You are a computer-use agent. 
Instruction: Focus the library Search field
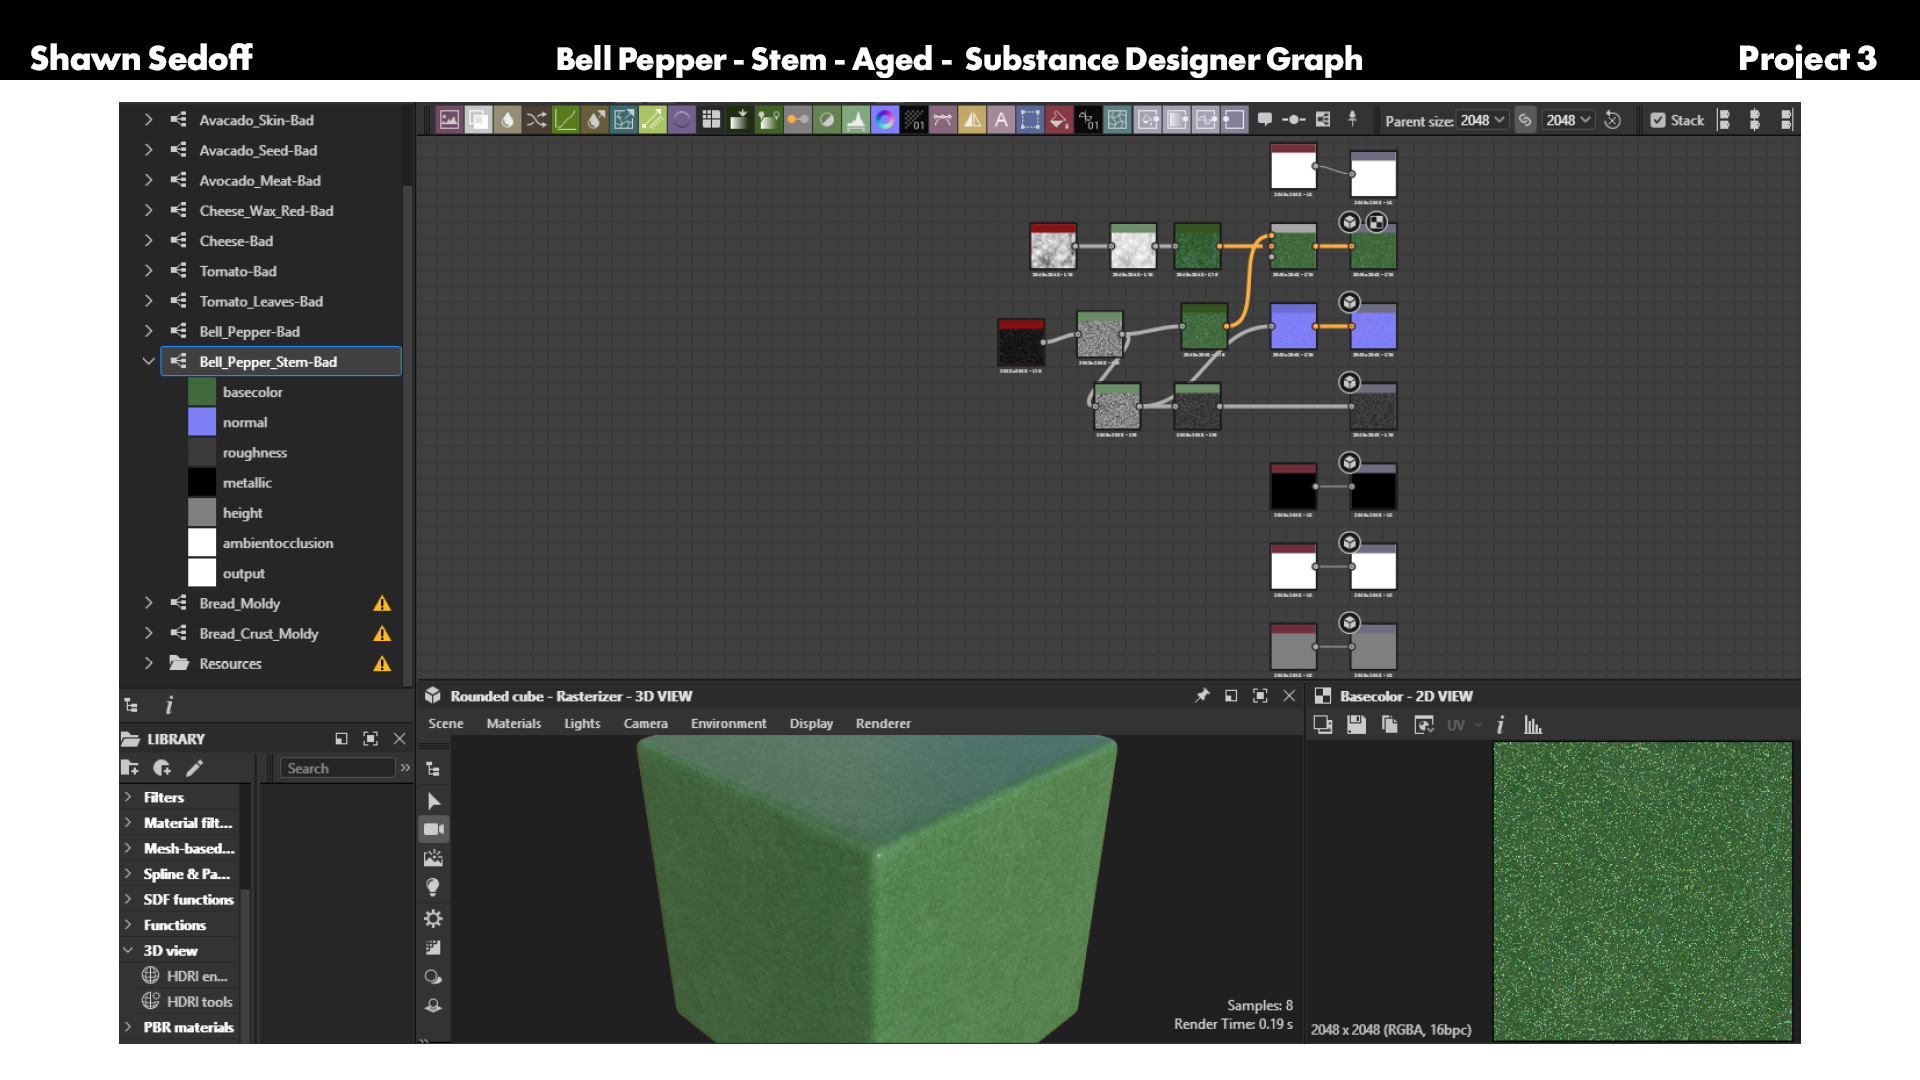point(338,768)
